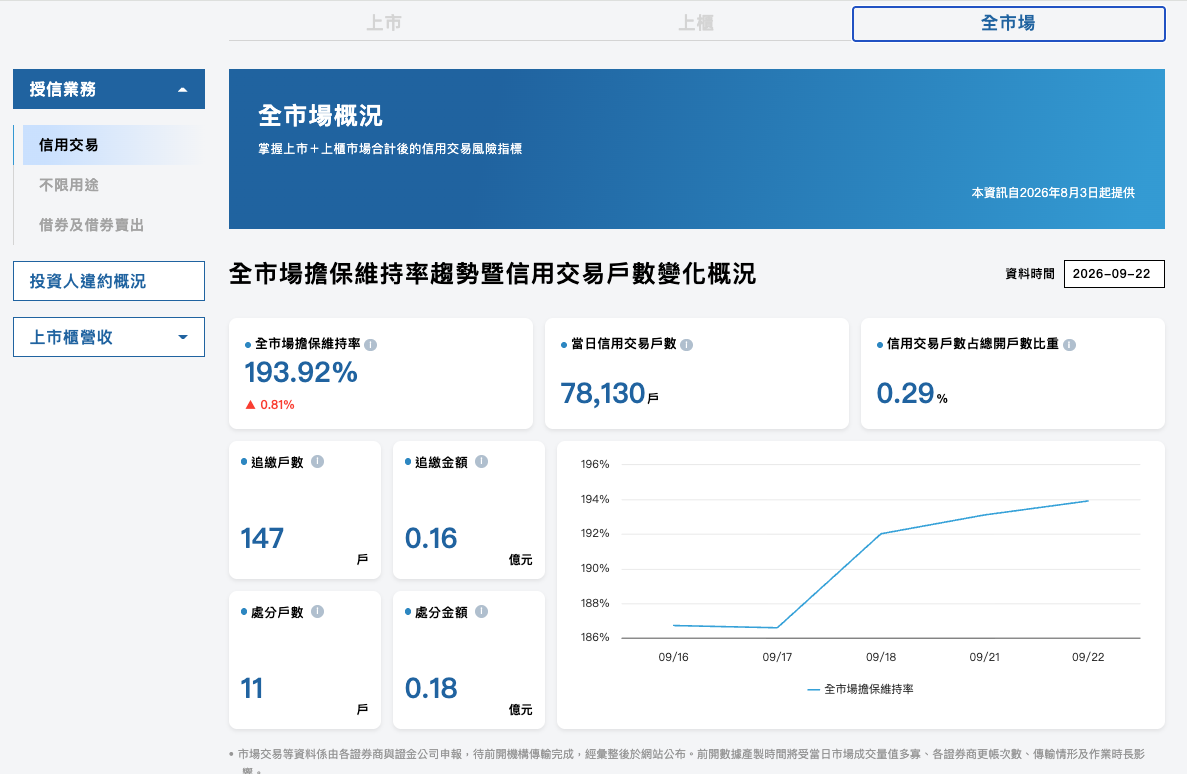This screenshot has width=1187, height=774.
Task: Show info icon next to 處分戶數
Action: tap(318, 611)
